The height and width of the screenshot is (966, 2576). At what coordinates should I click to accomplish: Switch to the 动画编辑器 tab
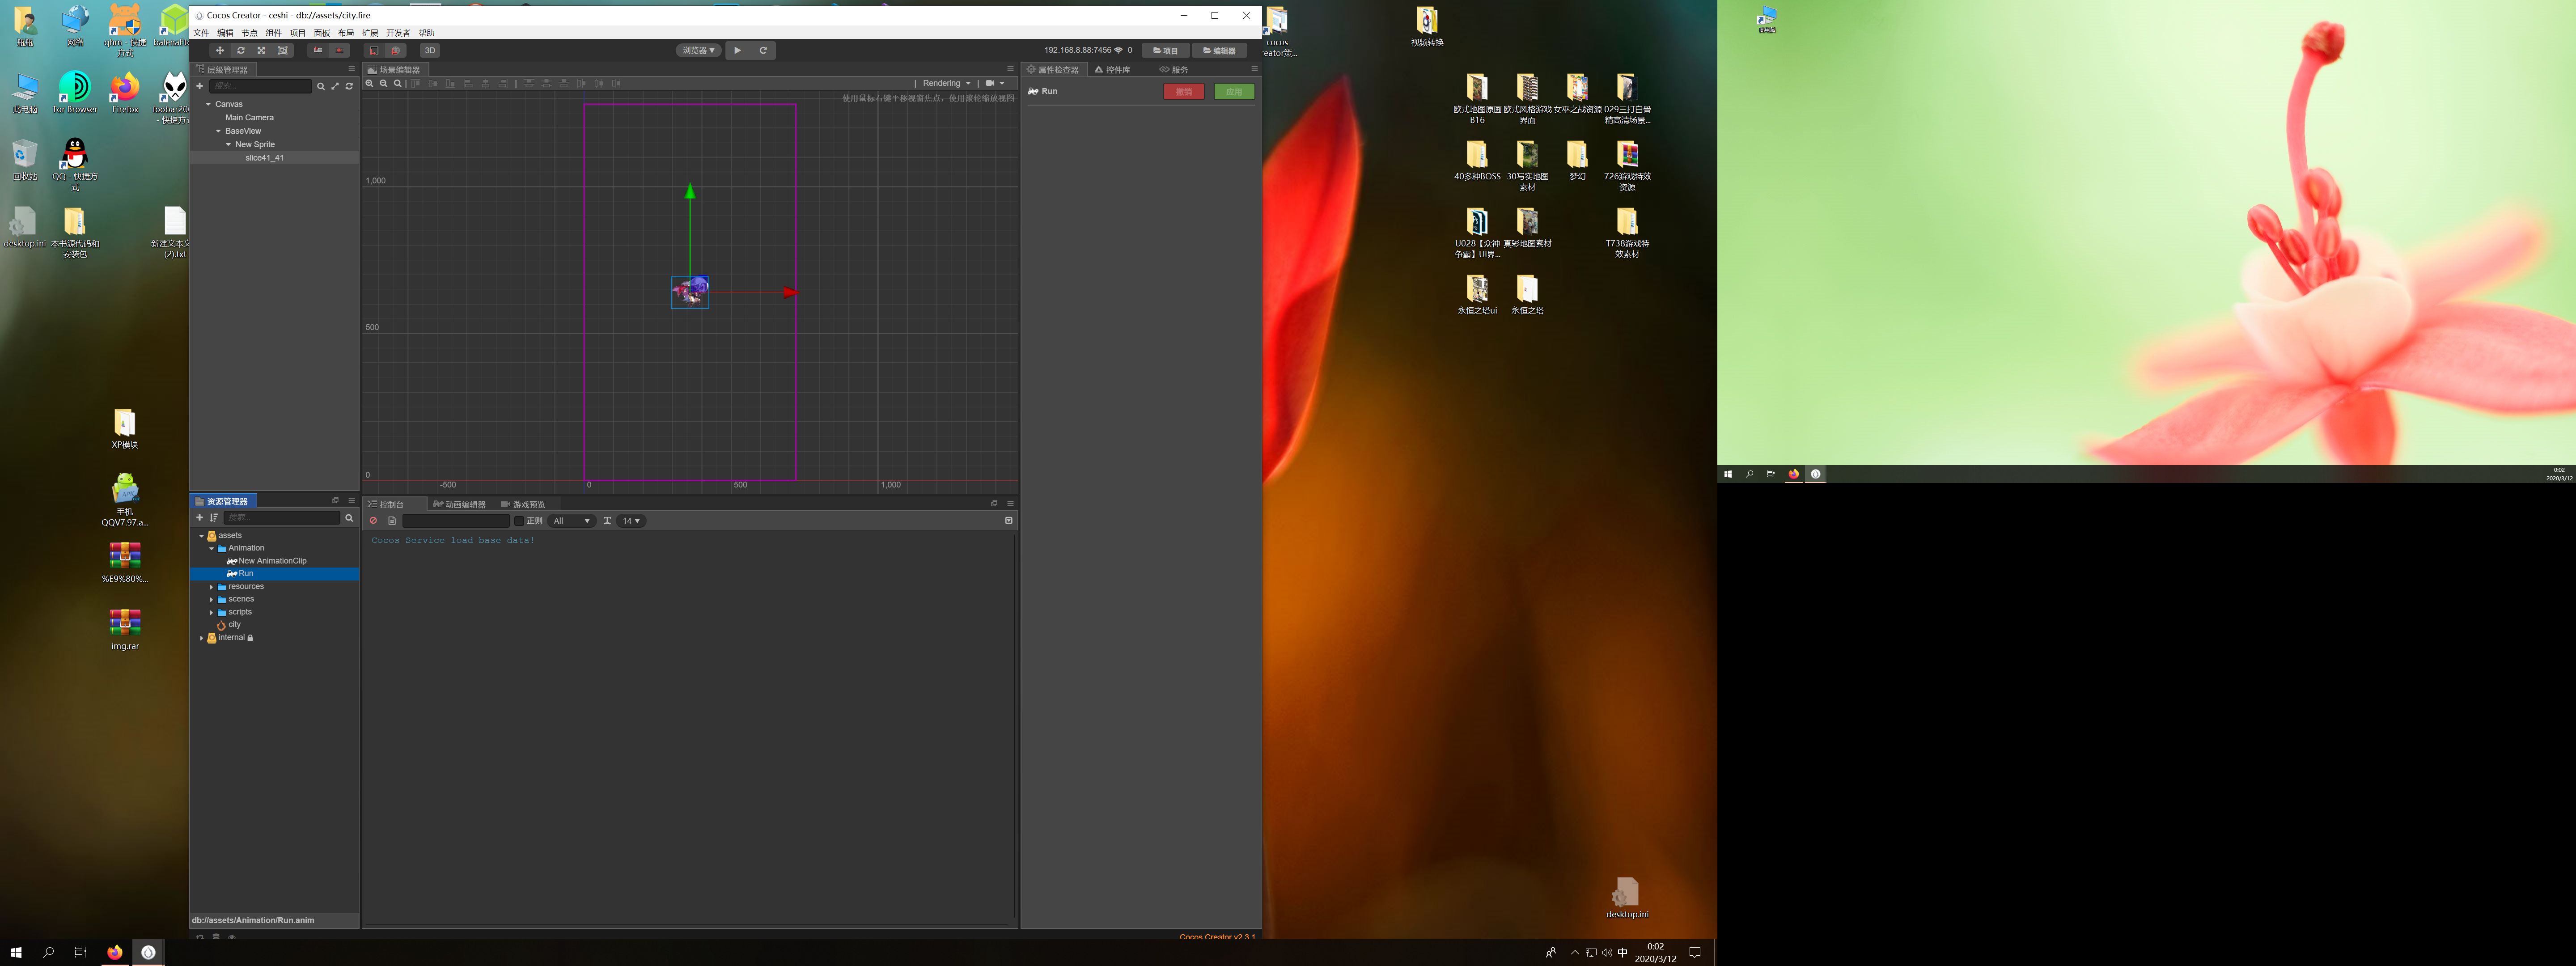pos(460,504)
